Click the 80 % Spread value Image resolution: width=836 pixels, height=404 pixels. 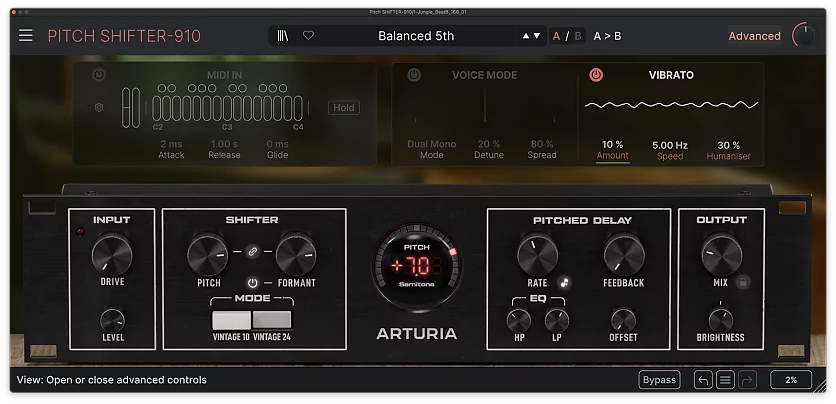tap(542, 144)
